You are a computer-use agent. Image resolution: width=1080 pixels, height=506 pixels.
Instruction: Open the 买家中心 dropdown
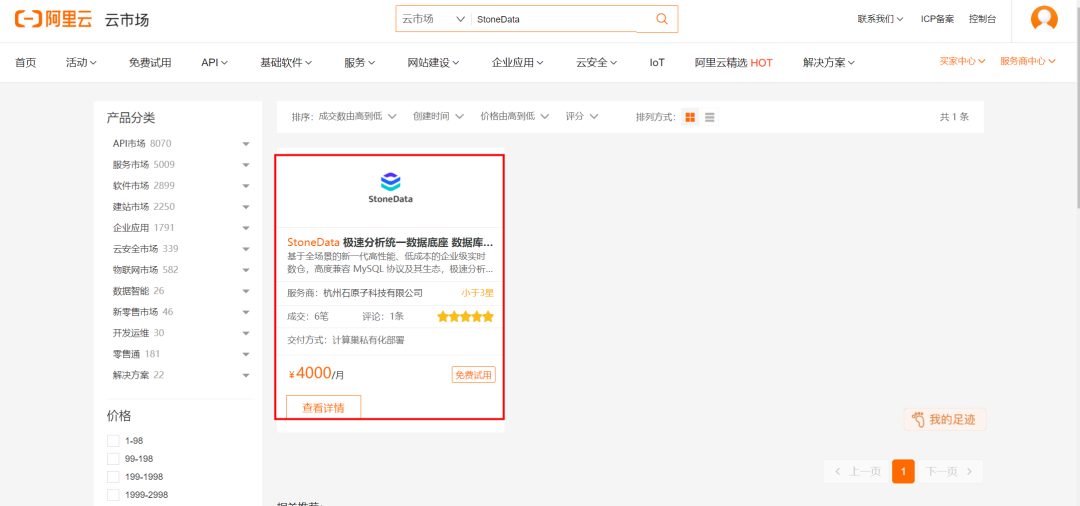coord(963,61)
